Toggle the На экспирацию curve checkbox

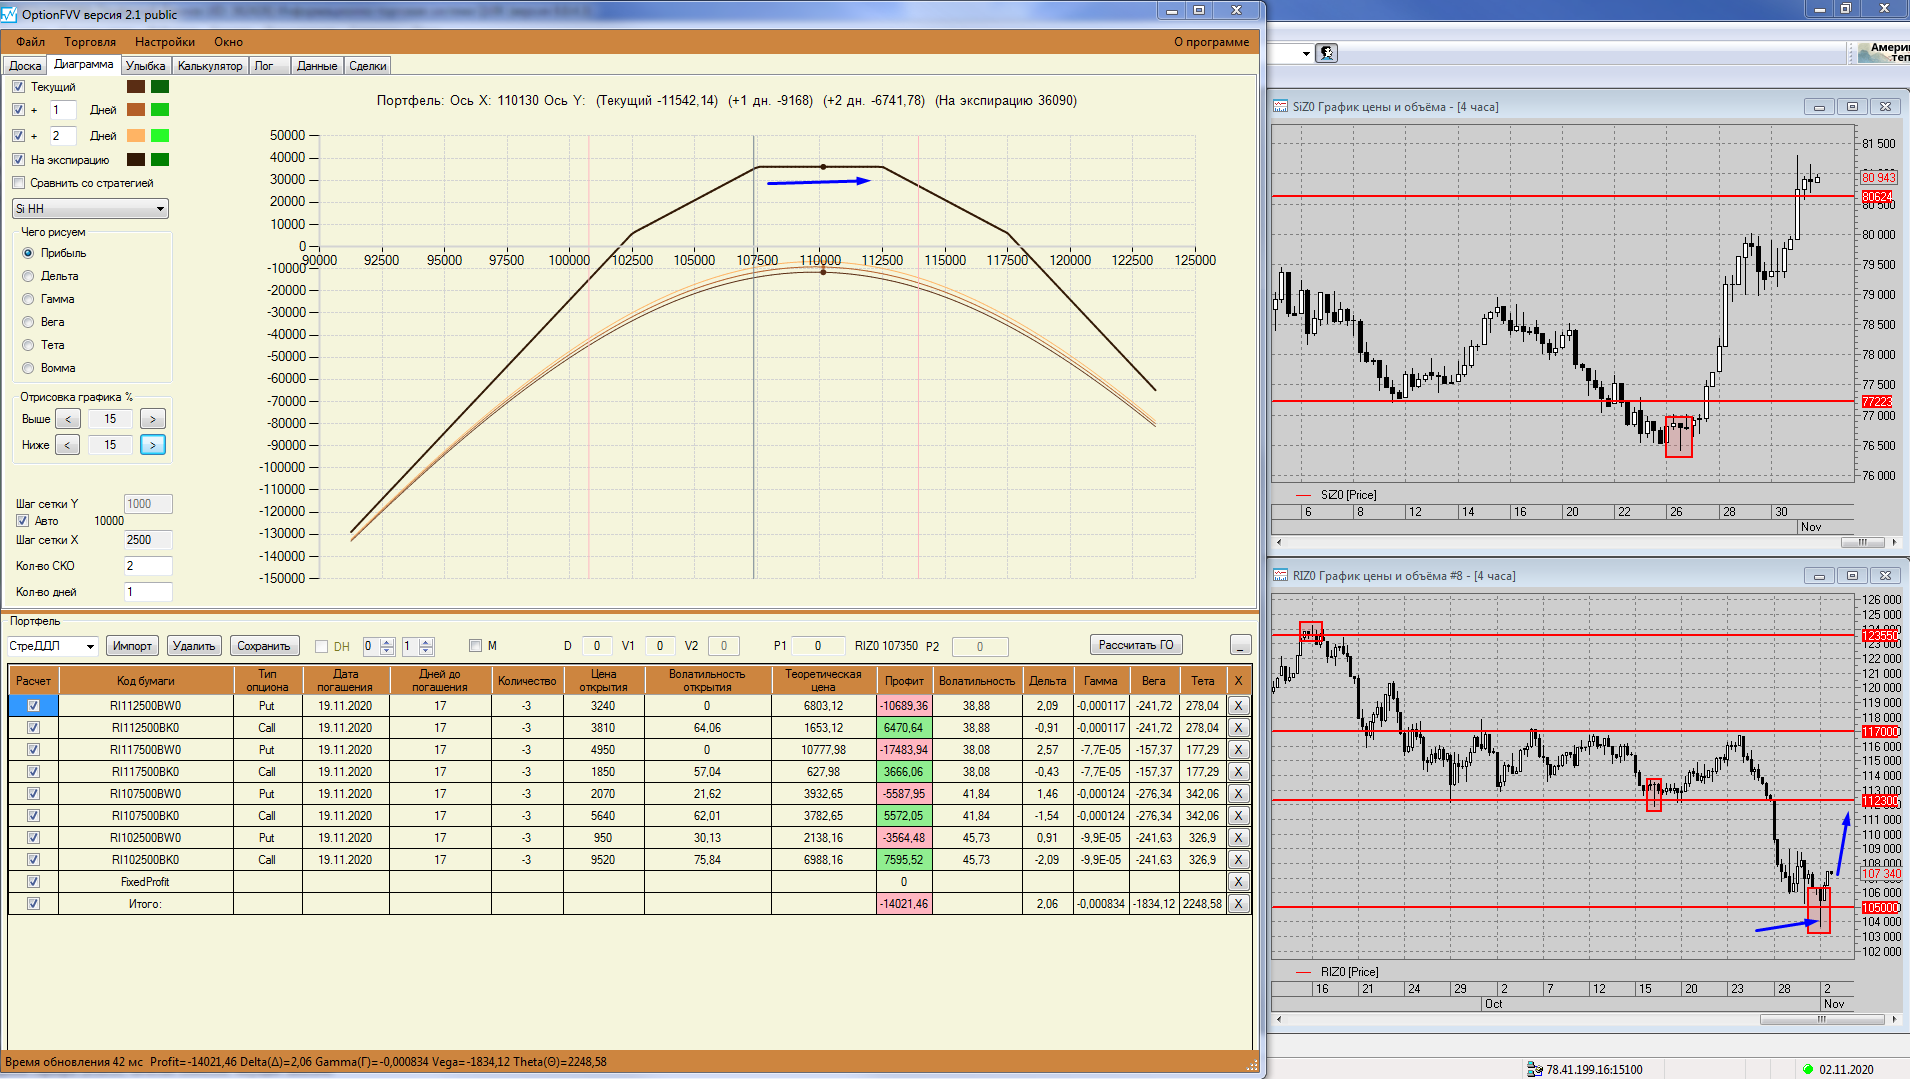(19, 160)
